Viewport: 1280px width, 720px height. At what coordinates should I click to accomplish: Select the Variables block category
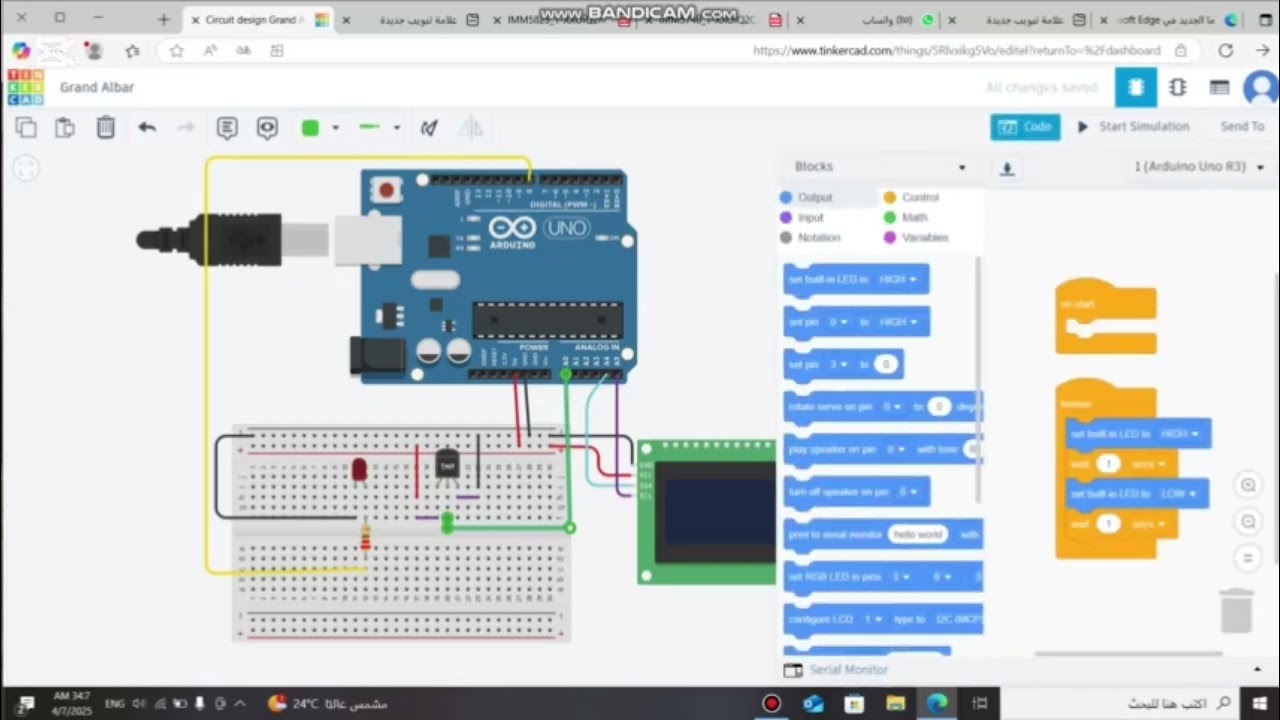tap(916, 237)
